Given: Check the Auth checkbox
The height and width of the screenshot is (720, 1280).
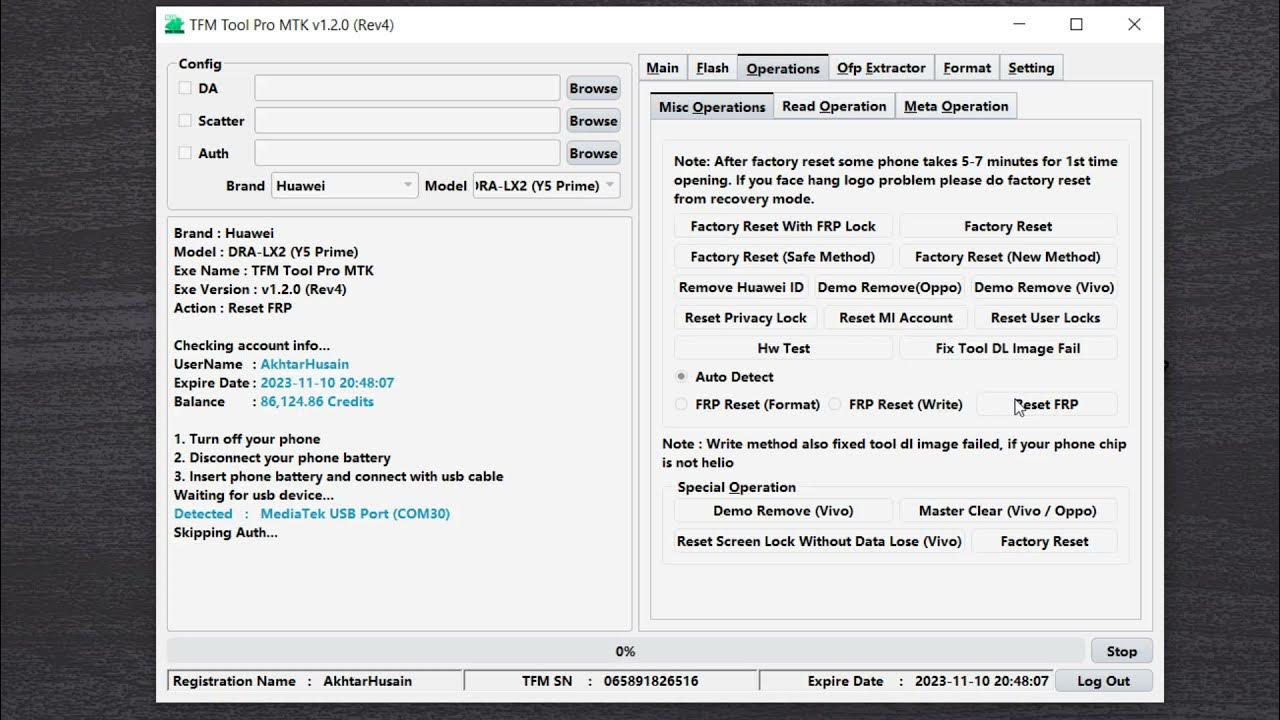Looking at the screenshot, I should [x=185, y=153].
